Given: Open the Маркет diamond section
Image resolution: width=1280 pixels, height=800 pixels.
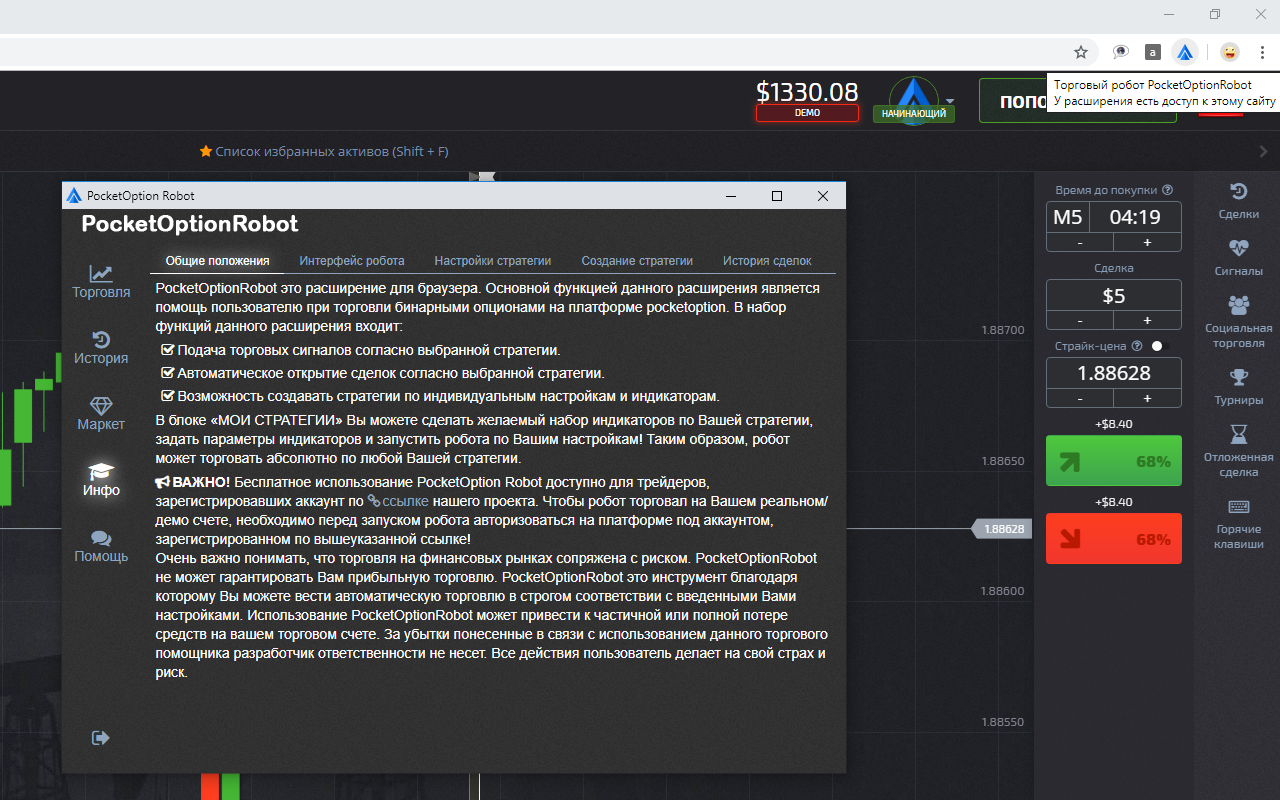Looking at the screenshot, I should 101,413.
